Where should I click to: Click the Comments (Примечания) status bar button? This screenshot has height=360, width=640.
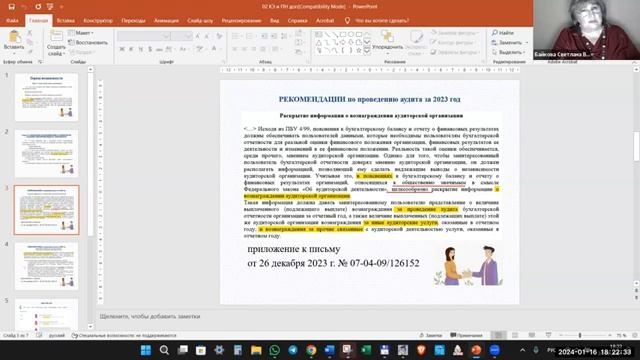(467, 335)
